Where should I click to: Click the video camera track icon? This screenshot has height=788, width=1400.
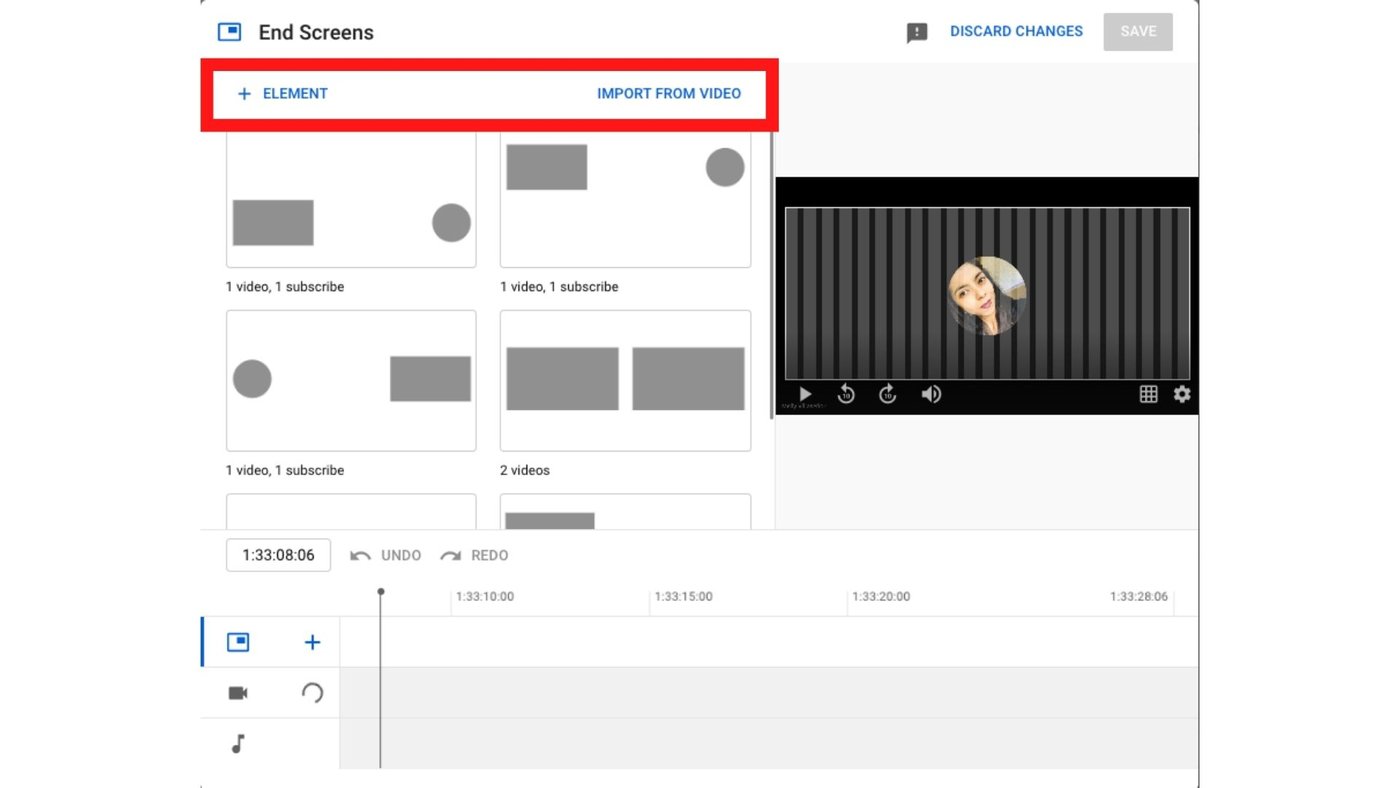point(237,692)
